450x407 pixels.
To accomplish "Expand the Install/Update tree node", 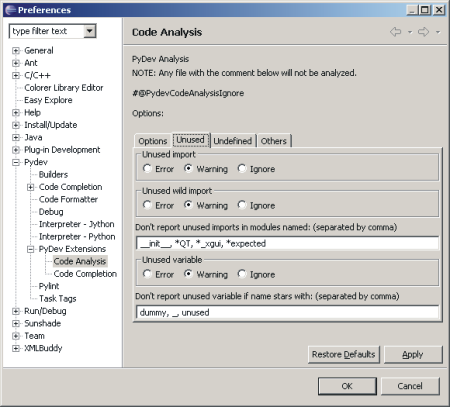I will tap(16, 125).
